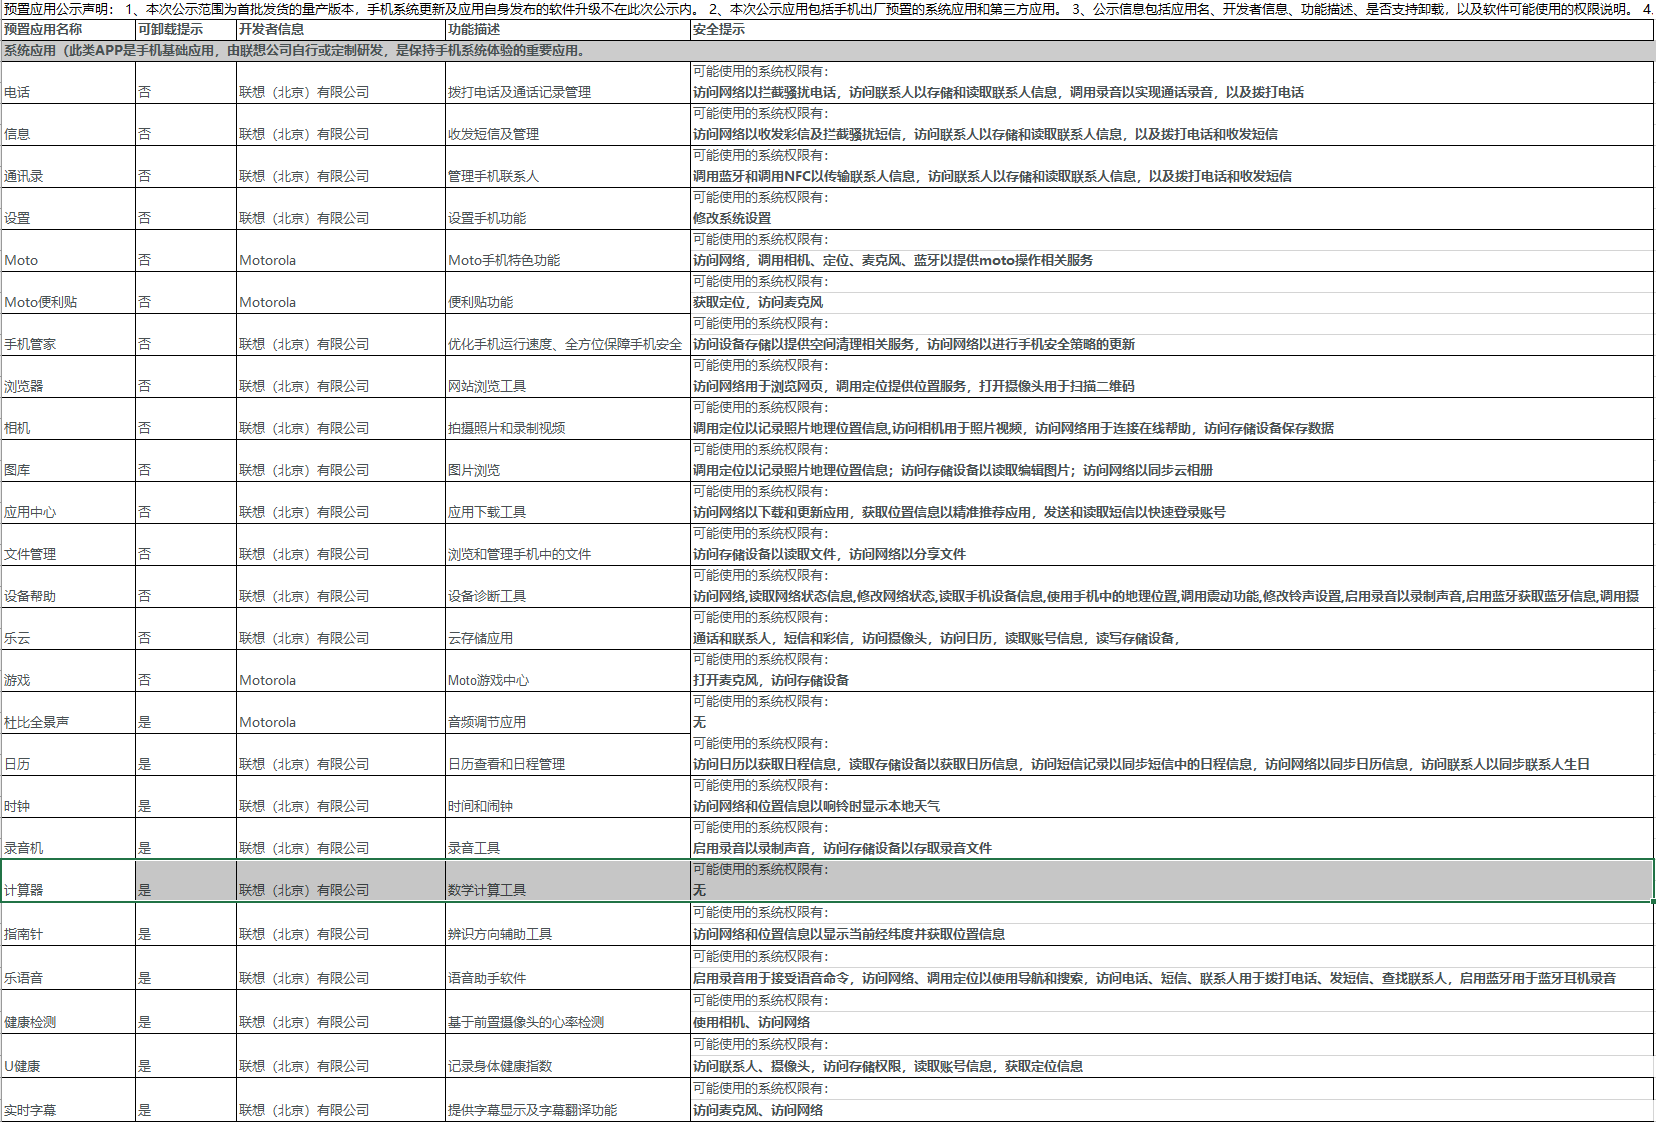1656x1122 pixels.
Task: Select 图片浏览 description cell
Action: click(568, 461)
